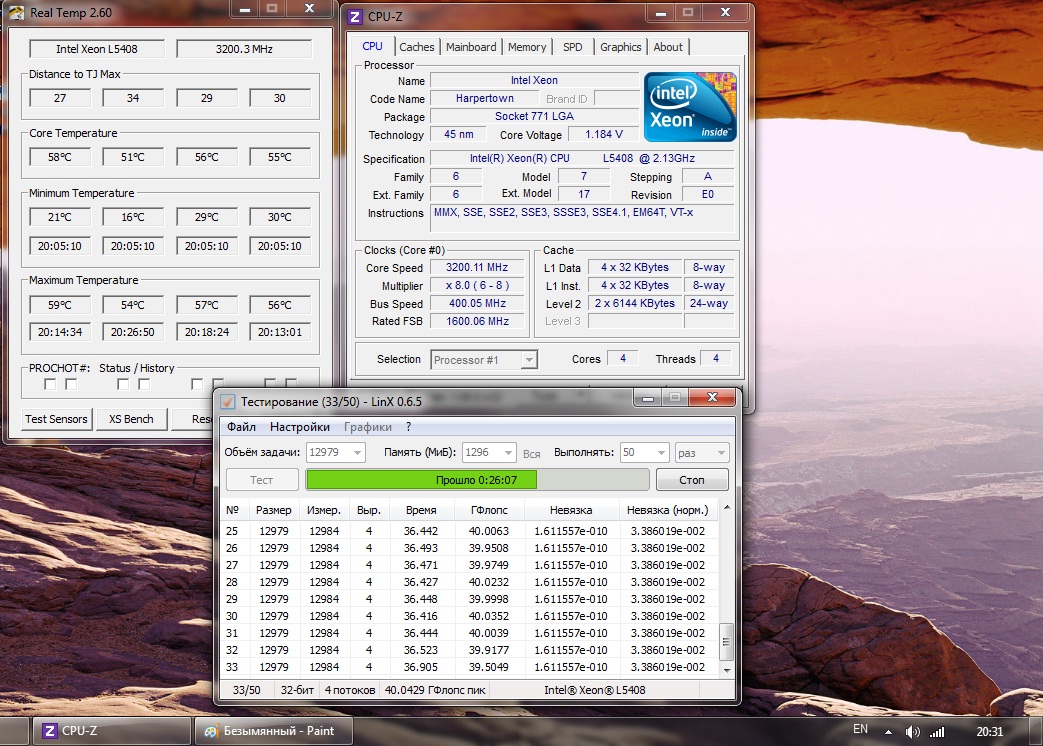The height and width of the screenshot is (746, 1043).
Task: Toggle the fifth PROCHOT status checkbox
Action: (x=196, y=384)
